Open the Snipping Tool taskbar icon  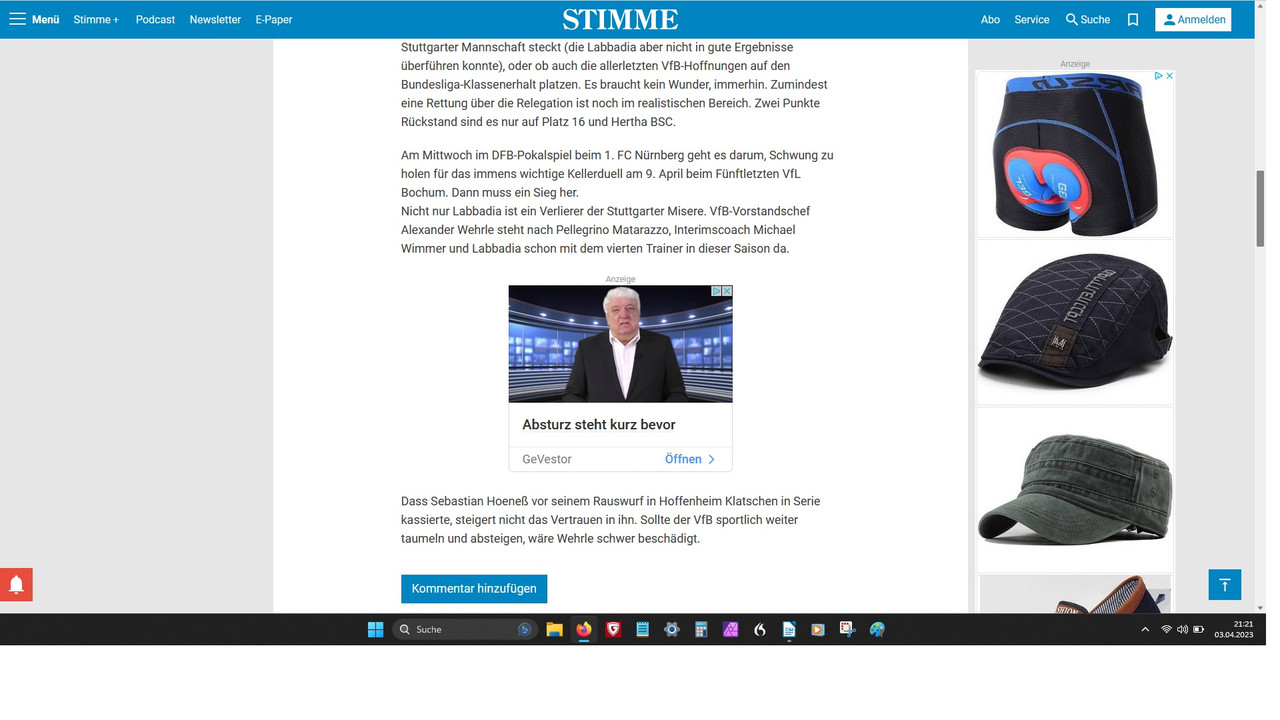pyautogui.click(x=848, y=629)
